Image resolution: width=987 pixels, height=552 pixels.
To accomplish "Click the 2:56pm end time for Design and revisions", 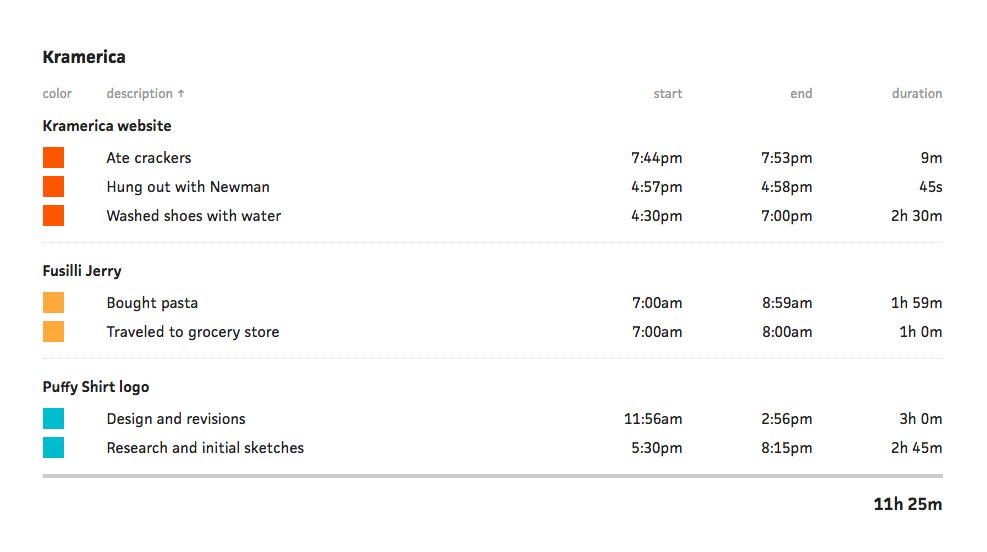I will (786, 419).
